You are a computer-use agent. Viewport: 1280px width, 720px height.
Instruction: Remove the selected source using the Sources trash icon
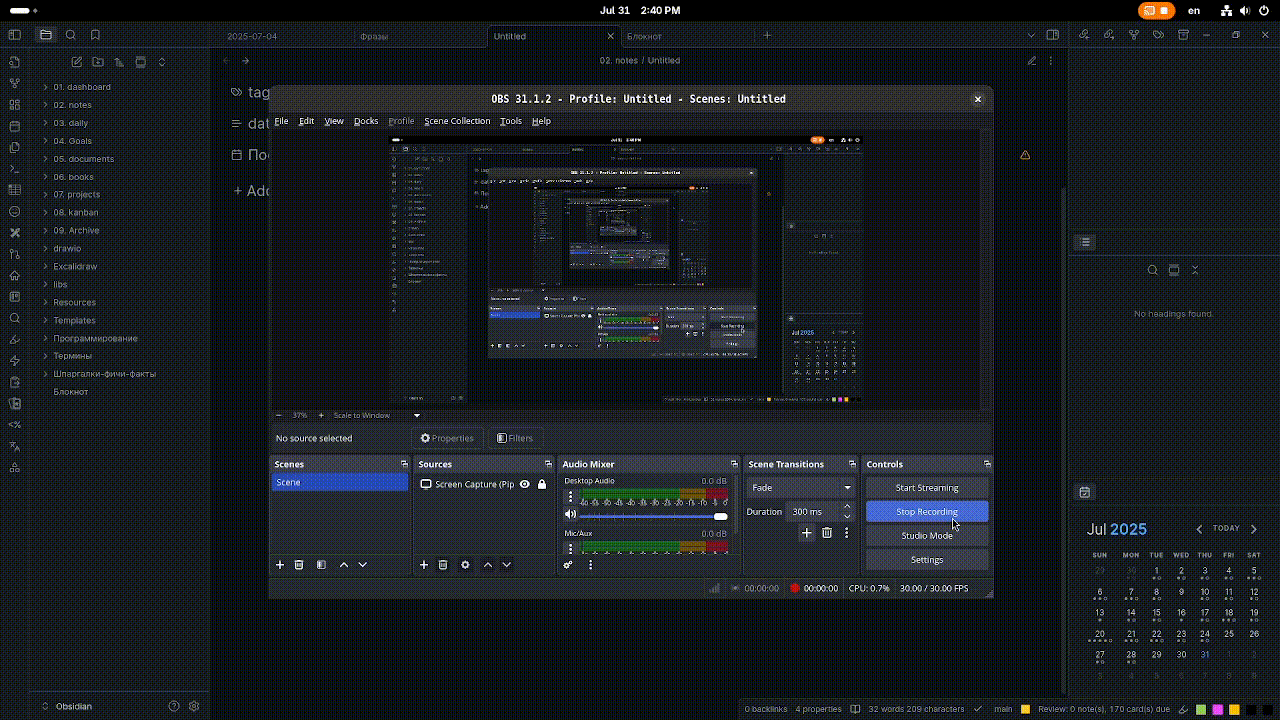[443, 565]
